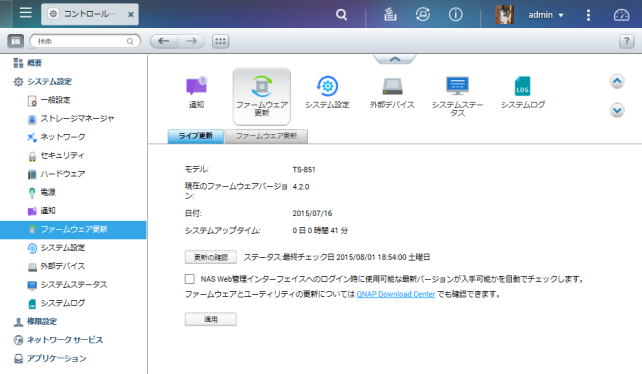The image size is (642, 374).
Task: Enable automatic firmware version check checkbox
Action: pos(190,279)
